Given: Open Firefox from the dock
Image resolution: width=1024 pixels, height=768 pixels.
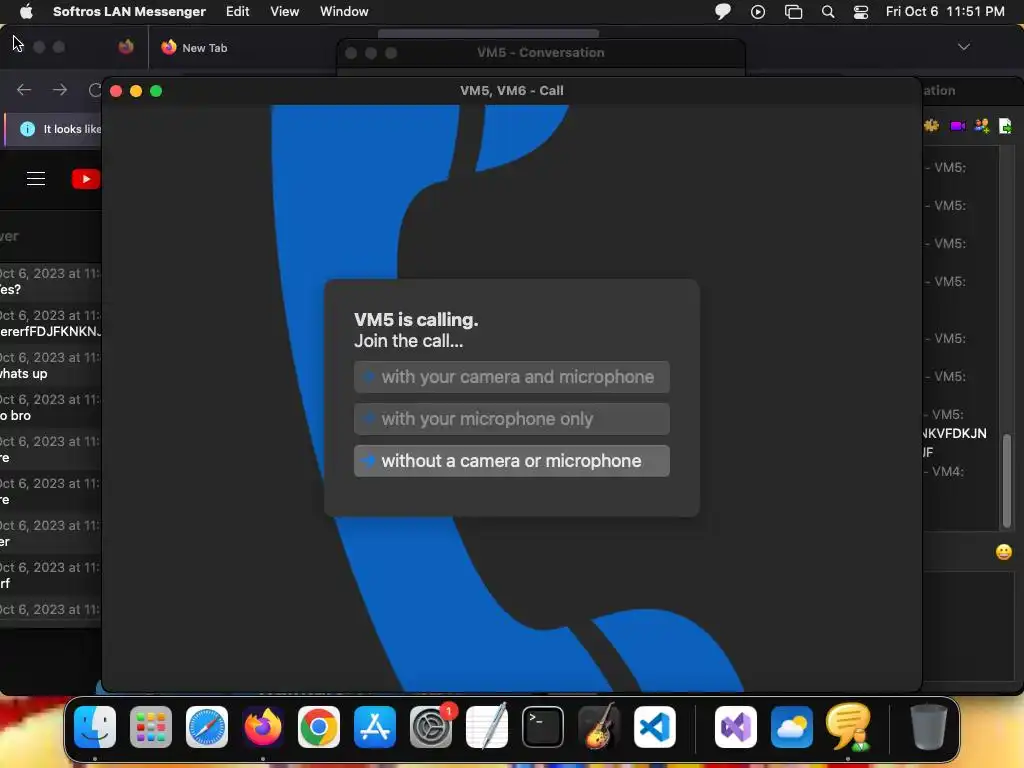Looking at the screenshot, I should (263, 727).
